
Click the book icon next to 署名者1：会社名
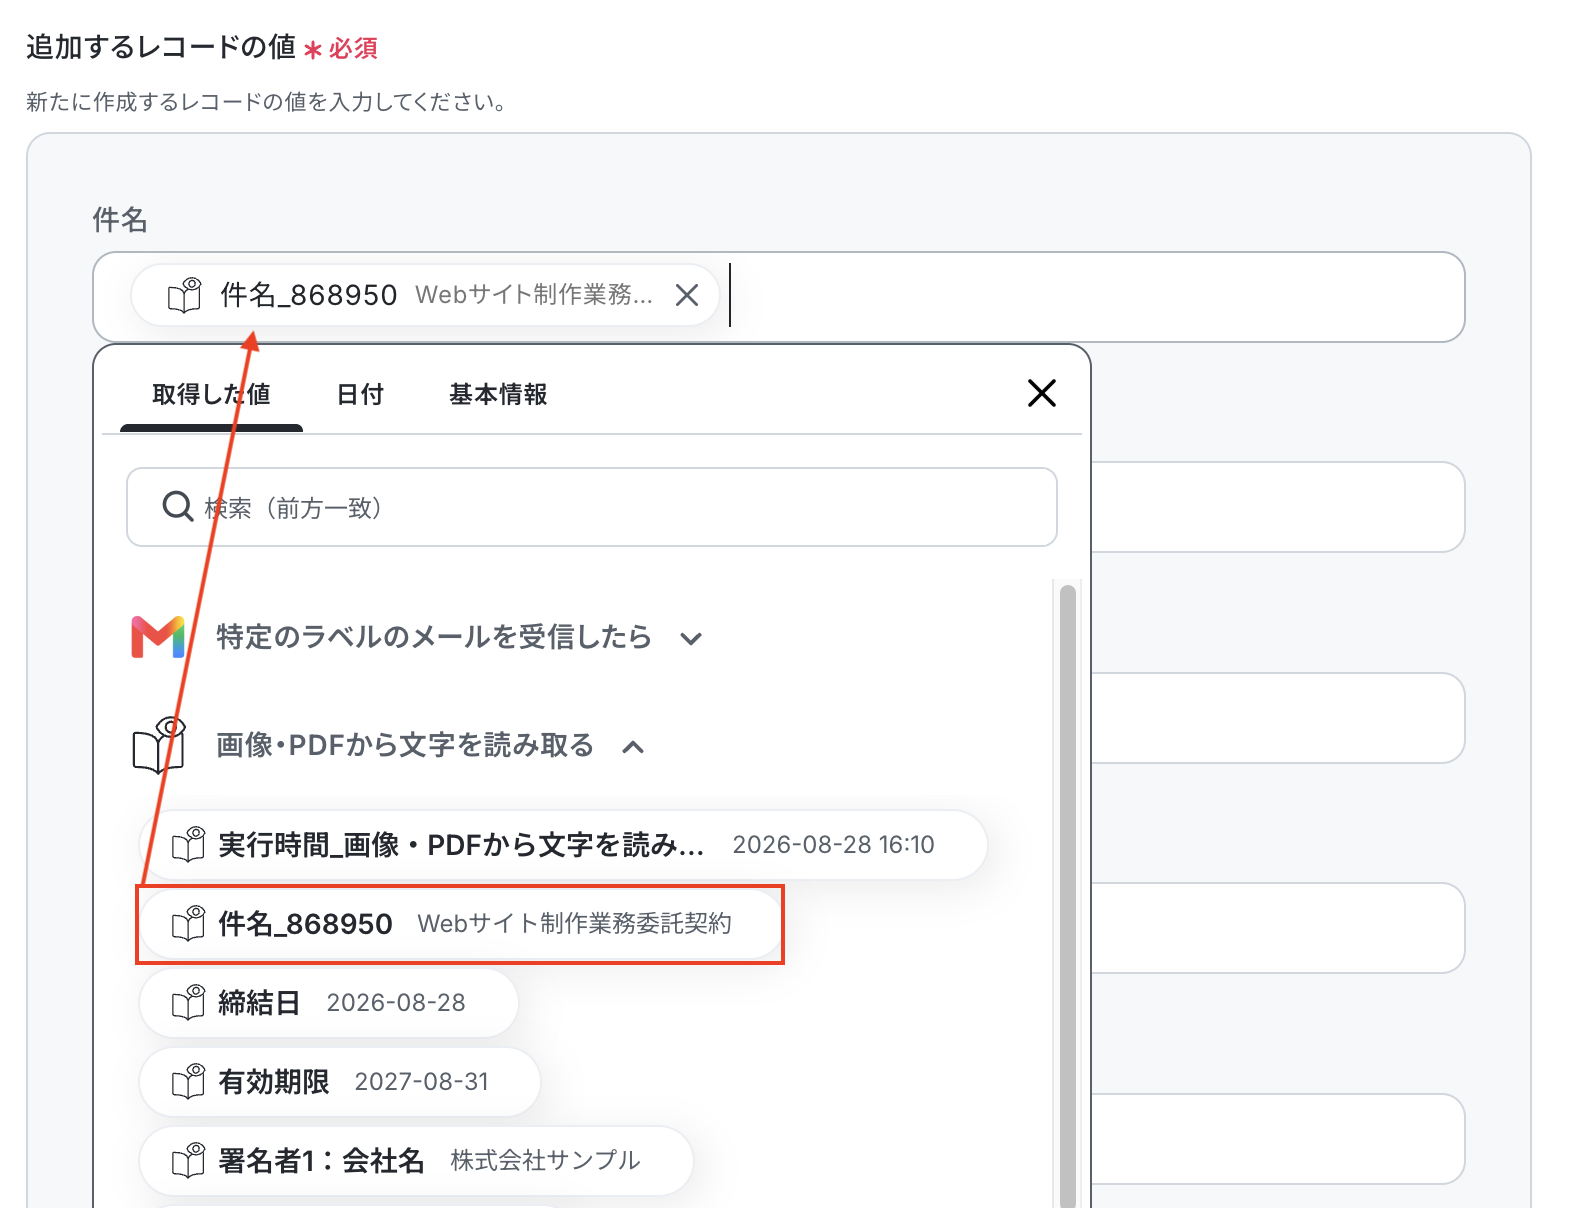(189, 1160)
